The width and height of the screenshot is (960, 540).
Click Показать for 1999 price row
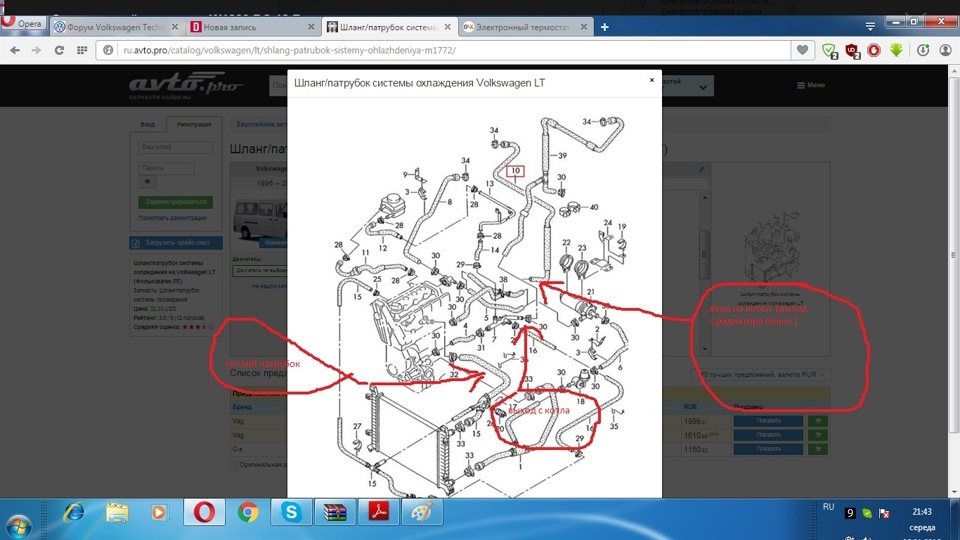pos(768,421)
